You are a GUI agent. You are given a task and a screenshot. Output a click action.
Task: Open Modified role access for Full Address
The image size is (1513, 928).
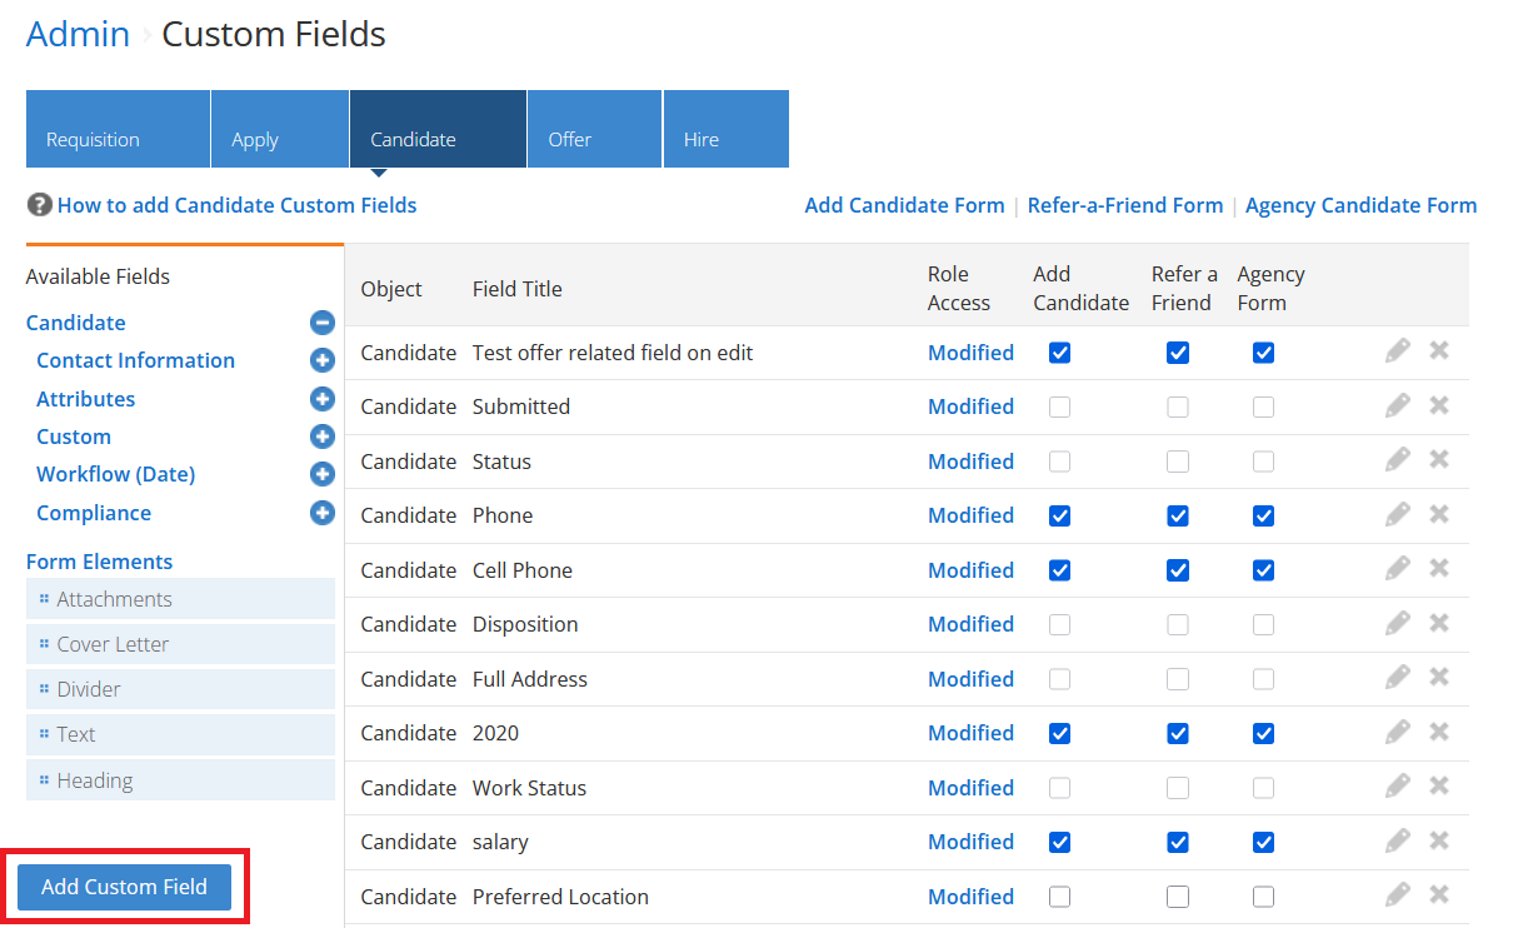pyautogui.click(x=970, y=679)
